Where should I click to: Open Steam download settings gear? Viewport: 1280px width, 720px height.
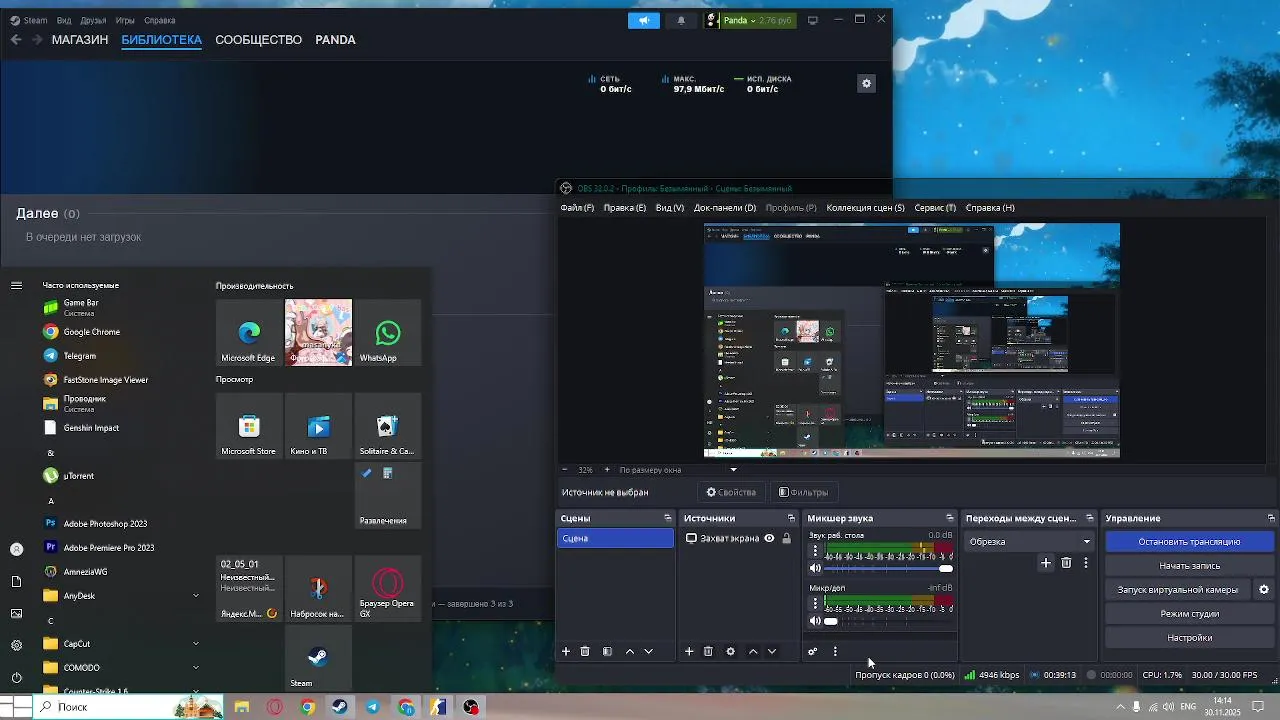pyautogui.click(x=867, y=83)
